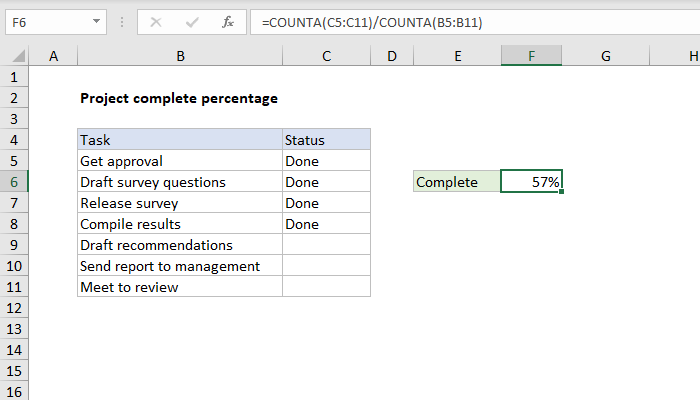Expand the Name Box dropdown arrow

point(95,21)
